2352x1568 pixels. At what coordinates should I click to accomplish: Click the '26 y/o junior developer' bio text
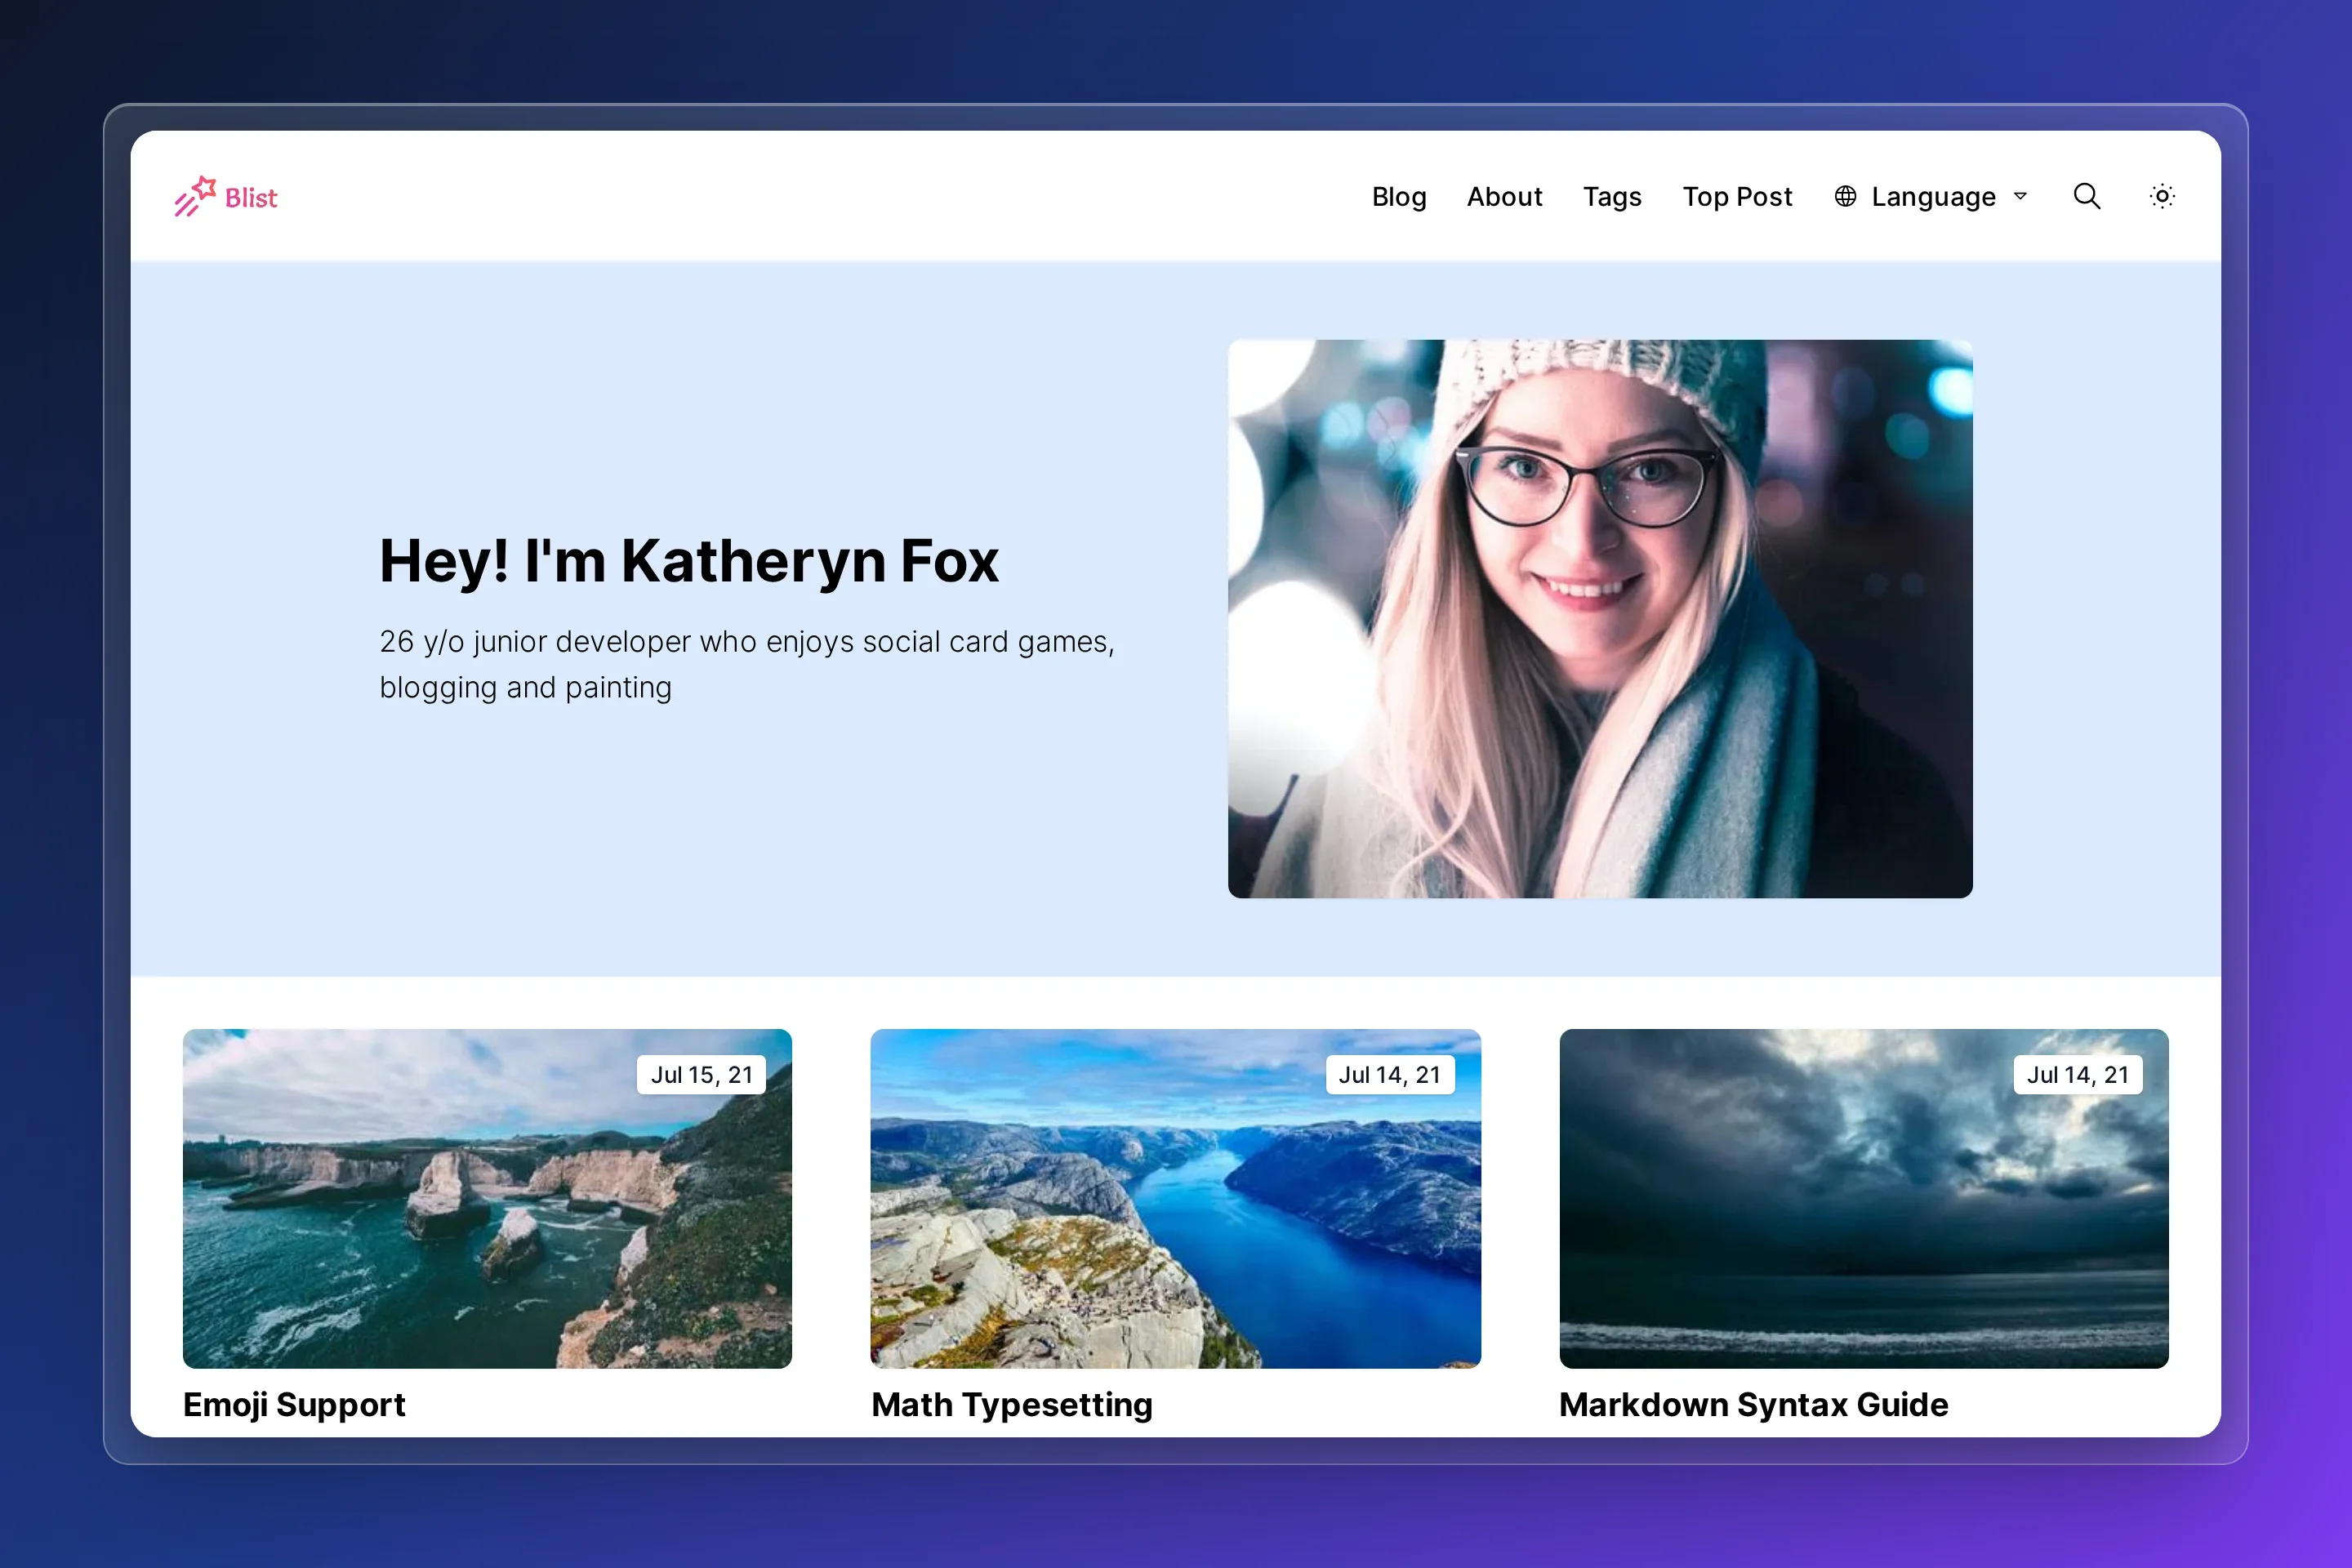(747, 664)
